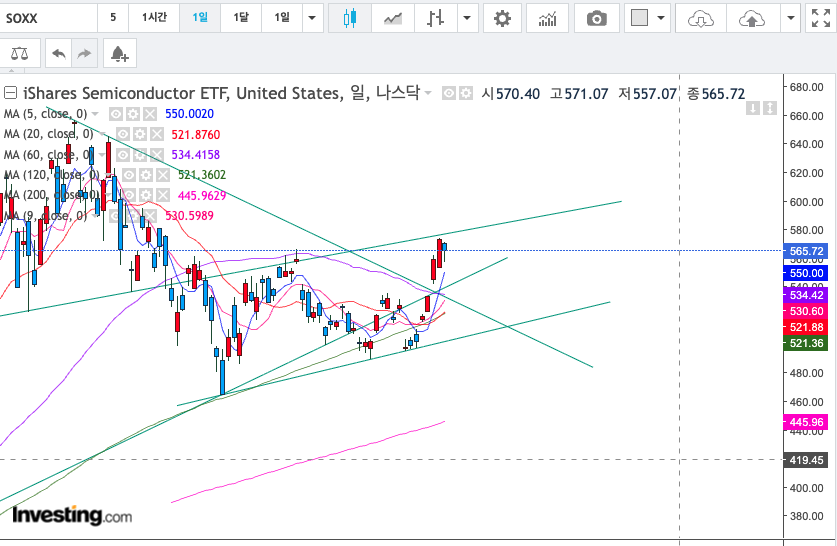Remove the MA 5 indicator

[150, 114]
